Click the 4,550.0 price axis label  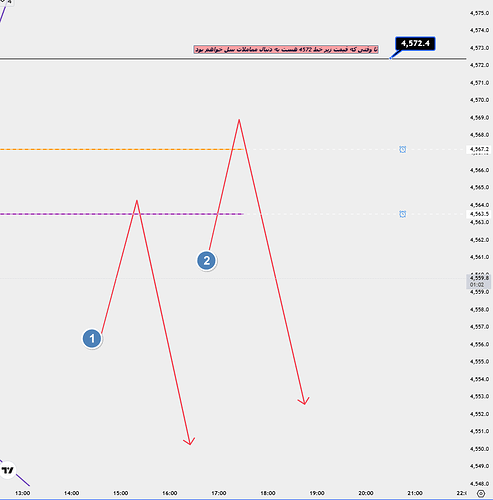tap(479, 449)
